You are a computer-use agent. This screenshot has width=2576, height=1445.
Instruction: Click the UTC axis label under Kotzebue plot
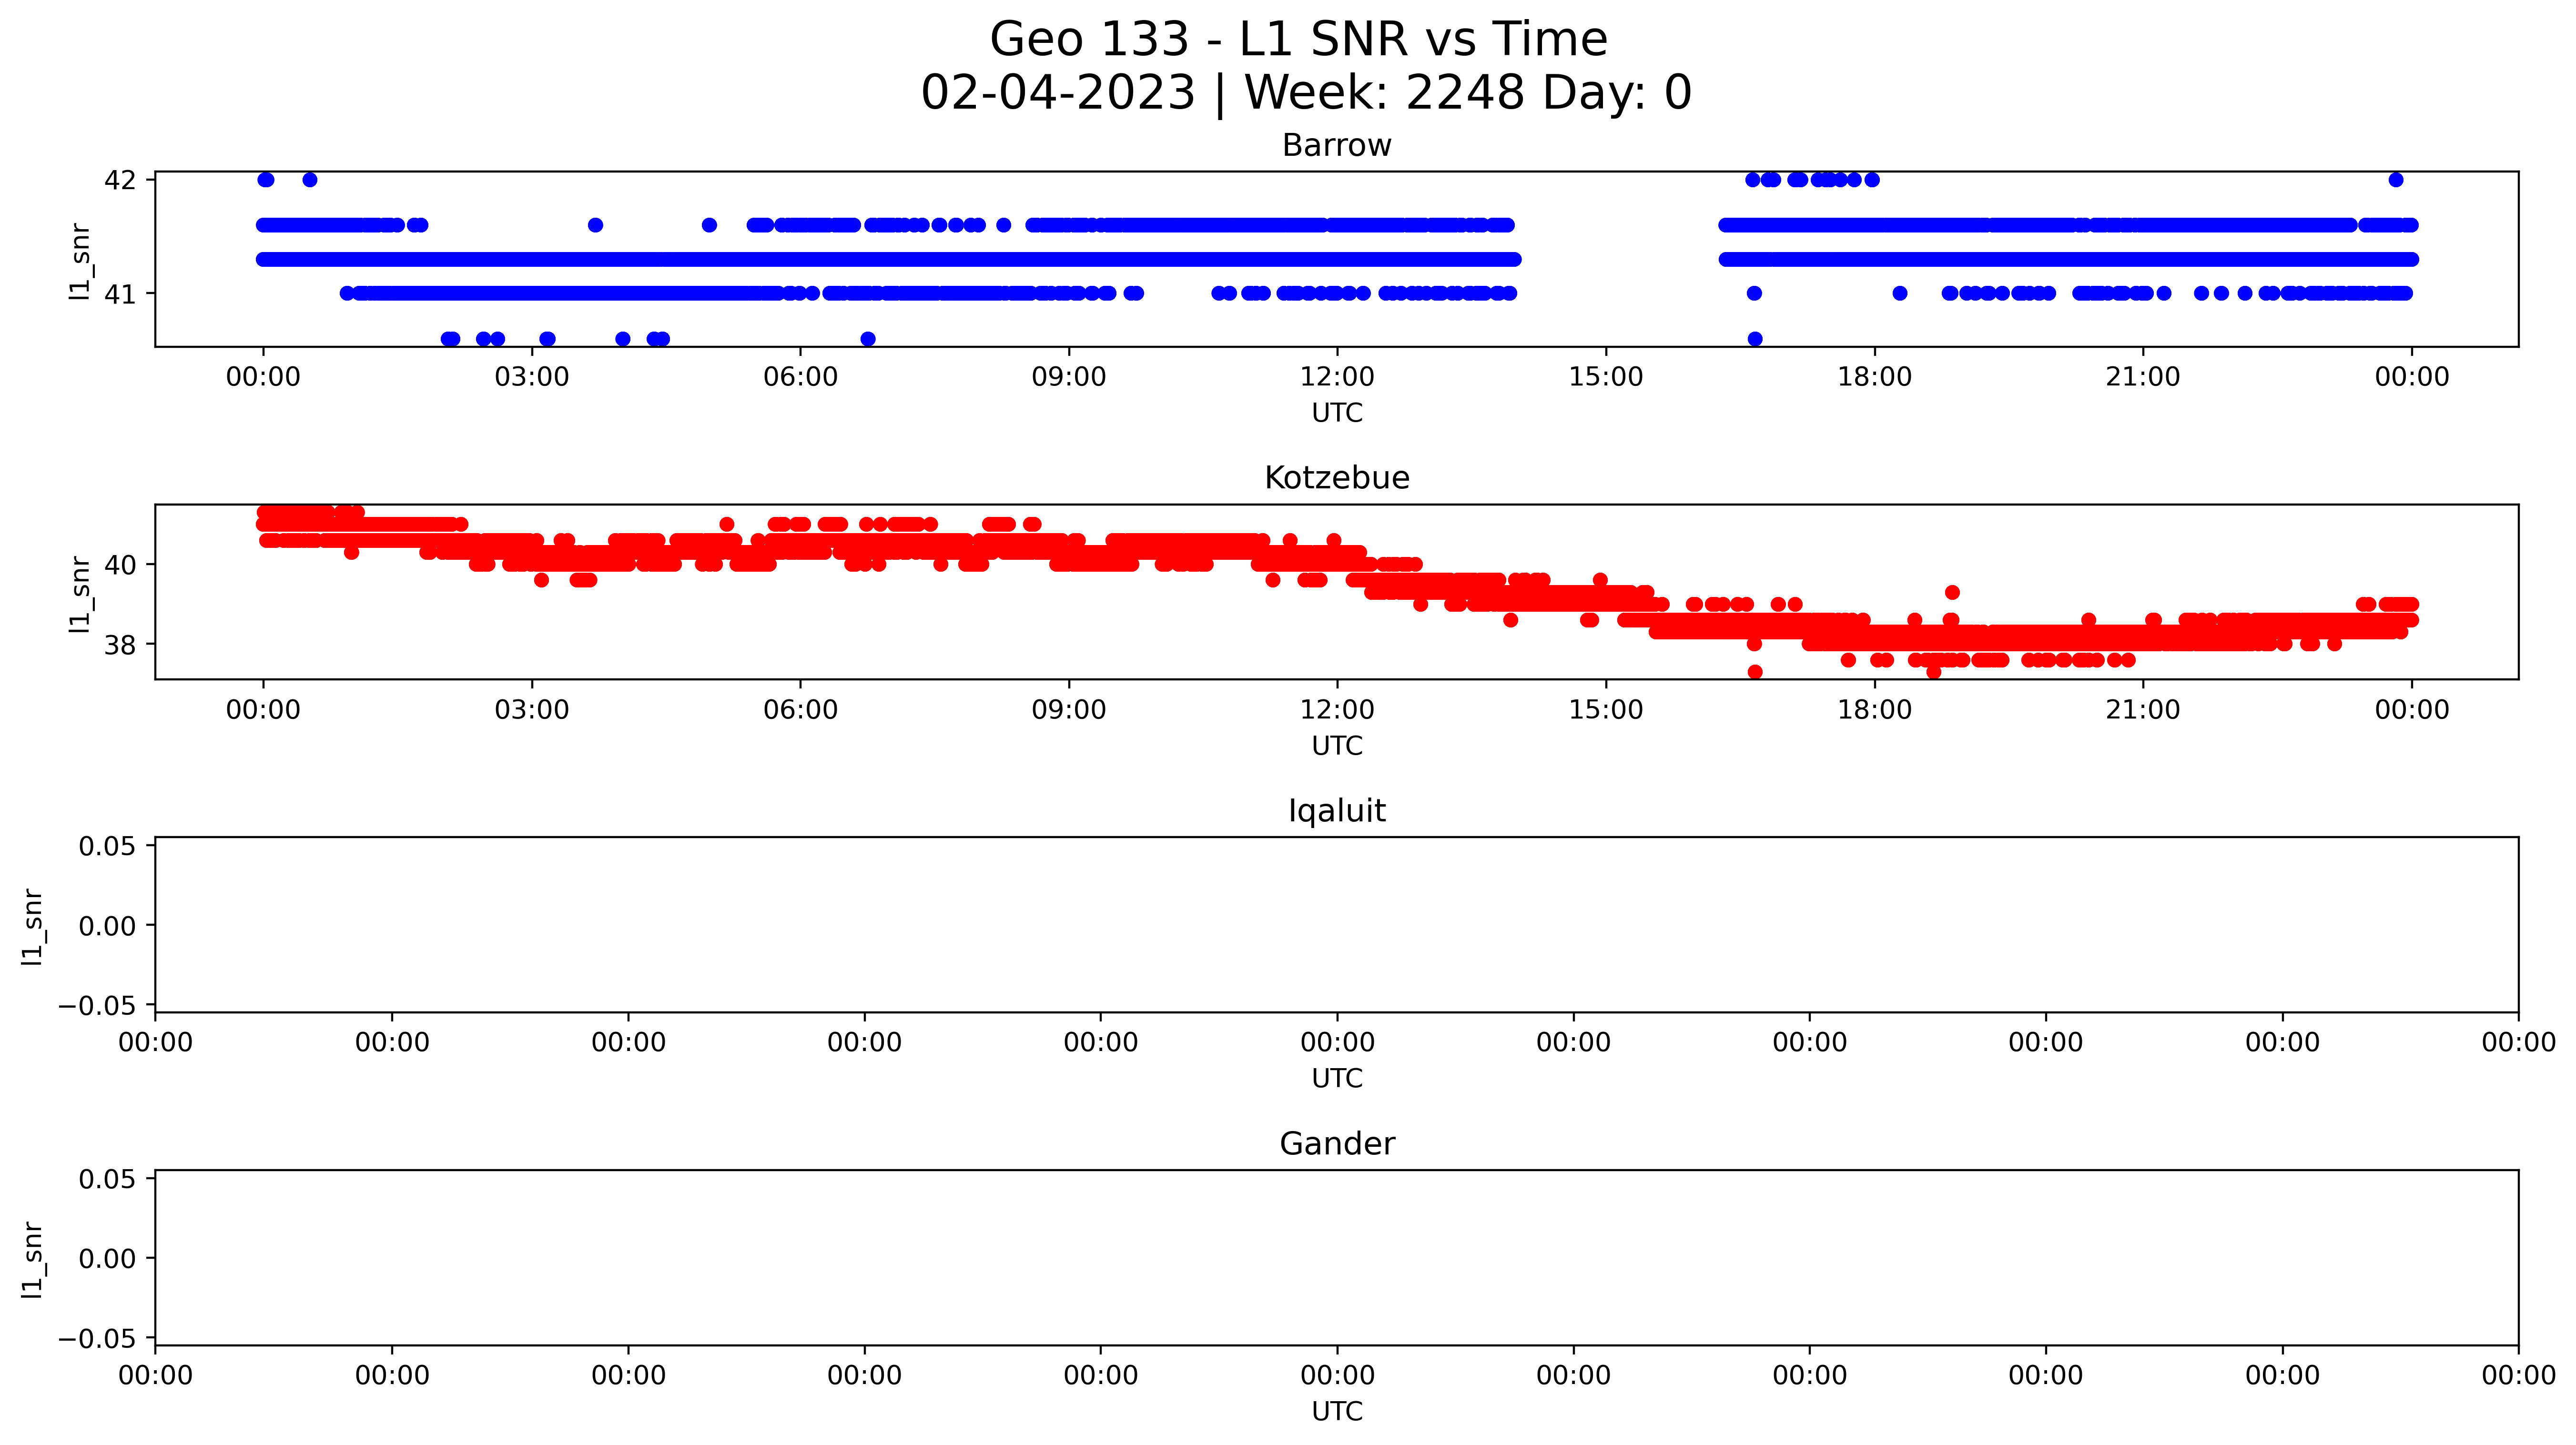click(1337, 746)
